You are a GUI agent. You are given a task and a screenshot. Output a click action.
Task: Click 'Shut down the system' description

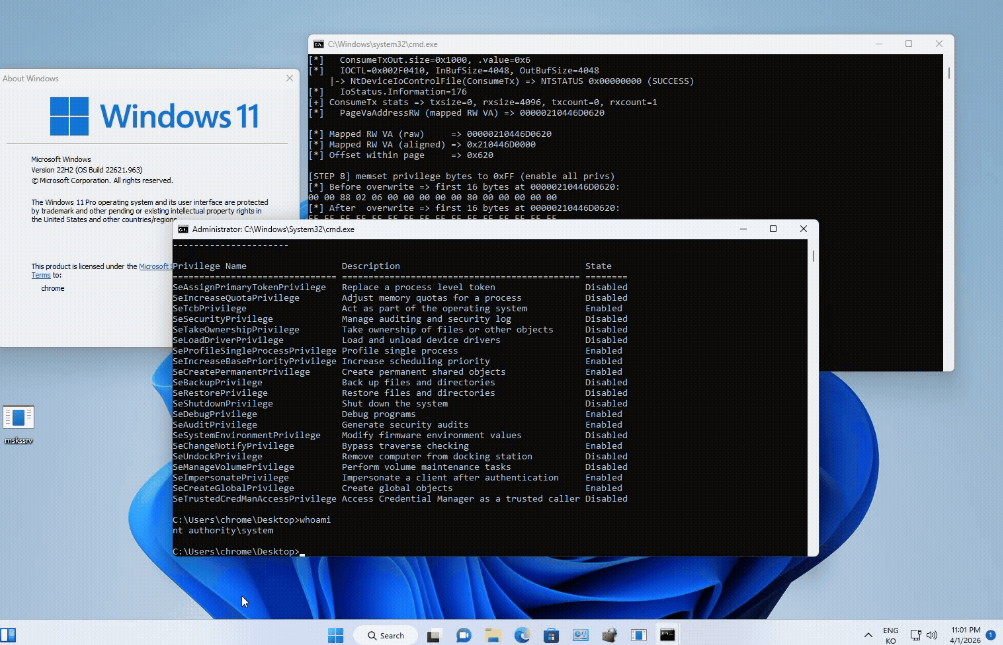pyautogui.click(x=395, y=404)
